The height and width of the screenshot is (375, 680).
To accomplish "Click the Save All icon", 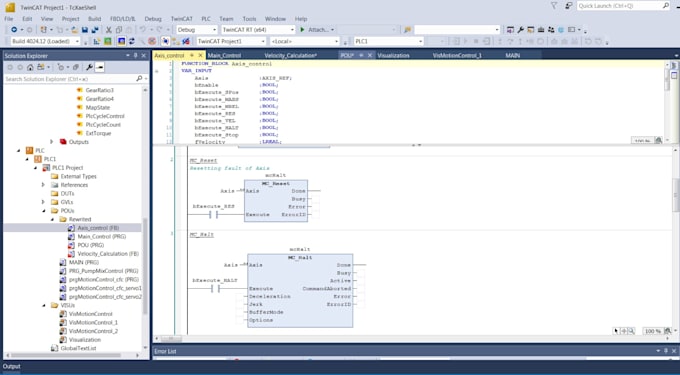I will (95, 30).
